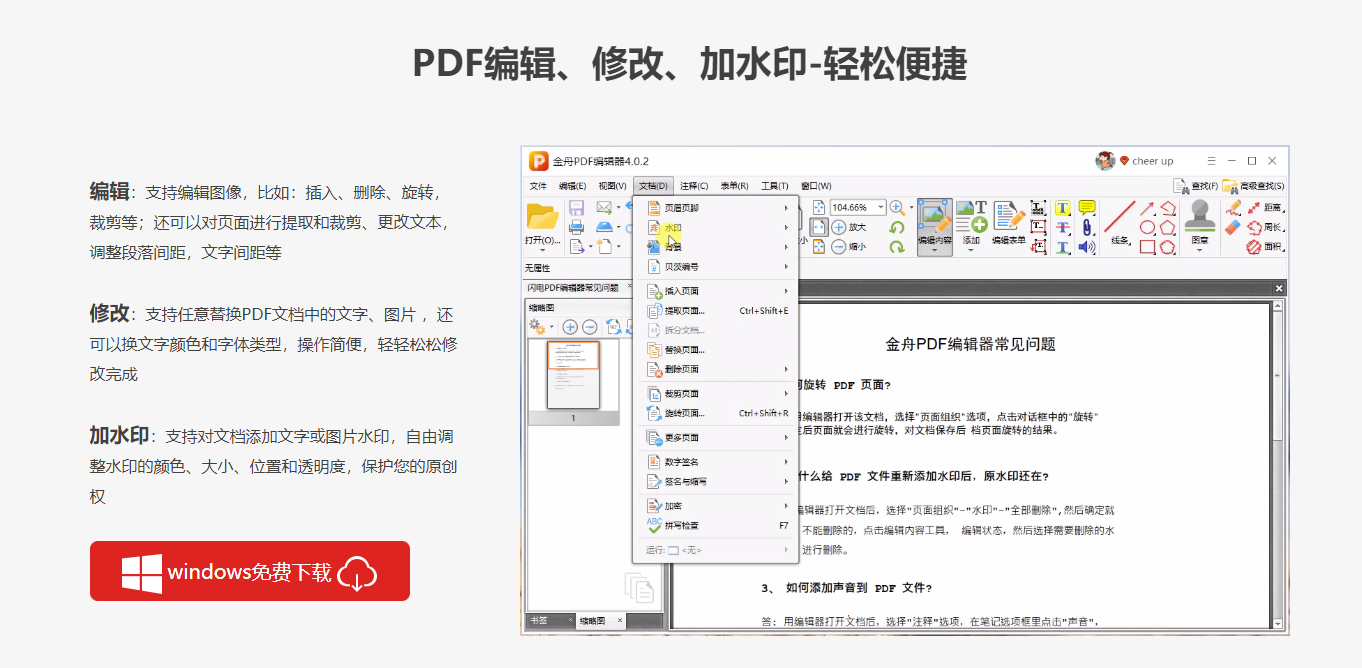Click the 距离 distance measurement tool
1362x668 pixels.
tap(1265, 208)
